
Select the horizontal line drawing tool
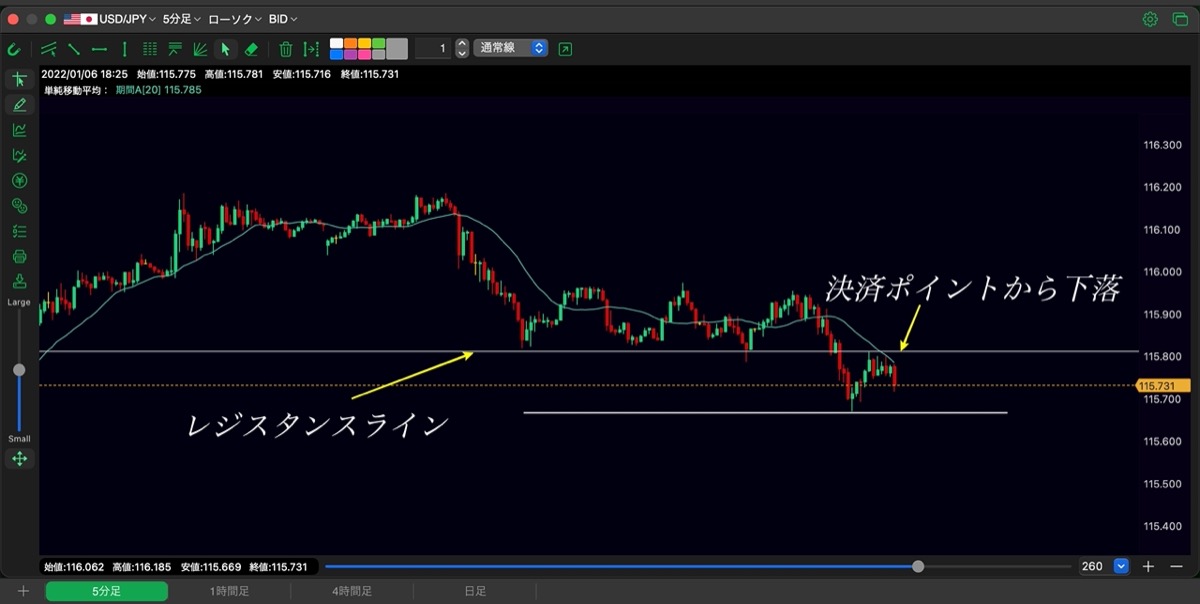tap(99, 48)
